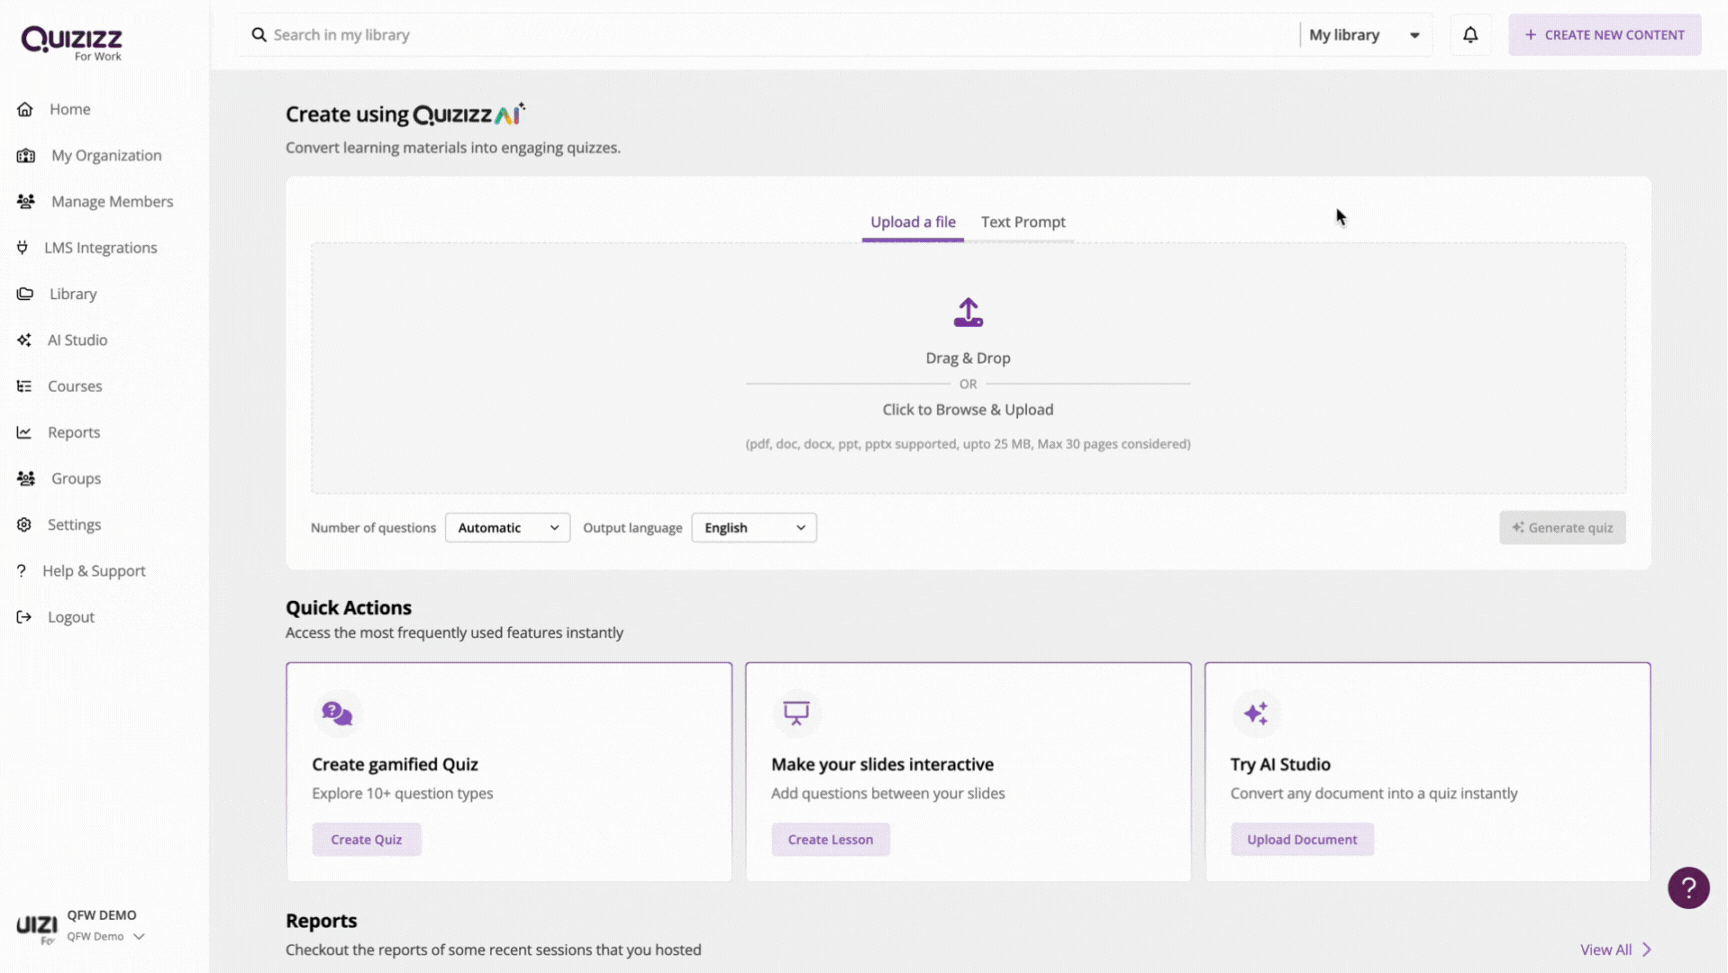Switch to Text Prompt tab

click(x=1023, y=222)
